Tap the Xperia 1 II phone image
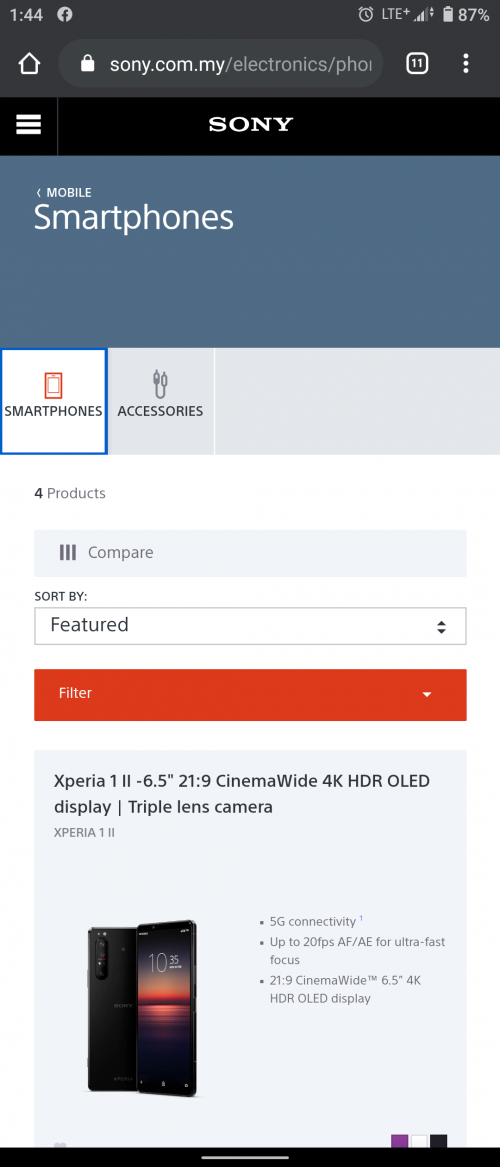500x1167 pixels. point(143,1008)
